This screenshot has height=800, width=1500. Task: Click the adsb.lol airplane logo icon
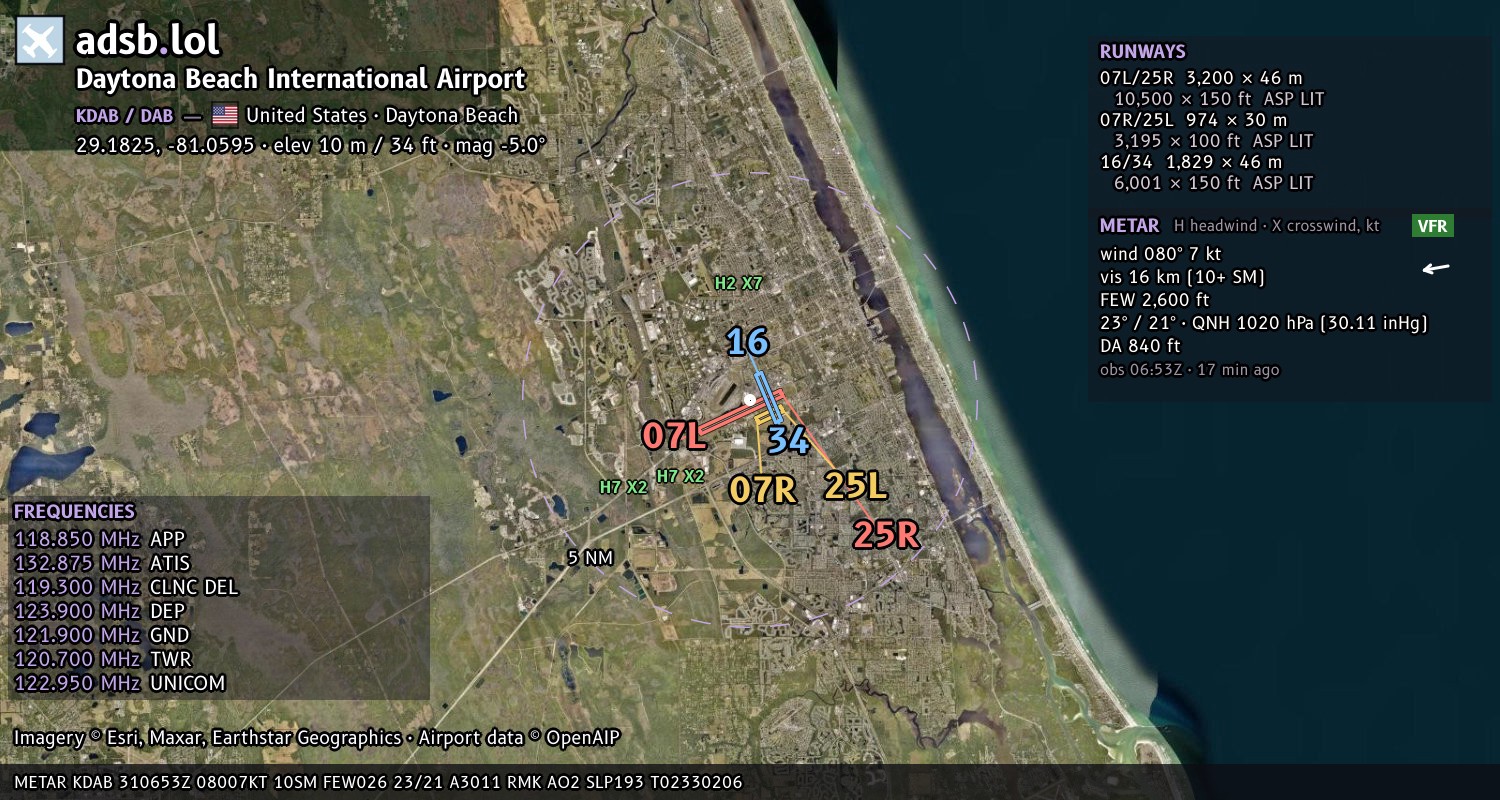[x=40, y=41]
